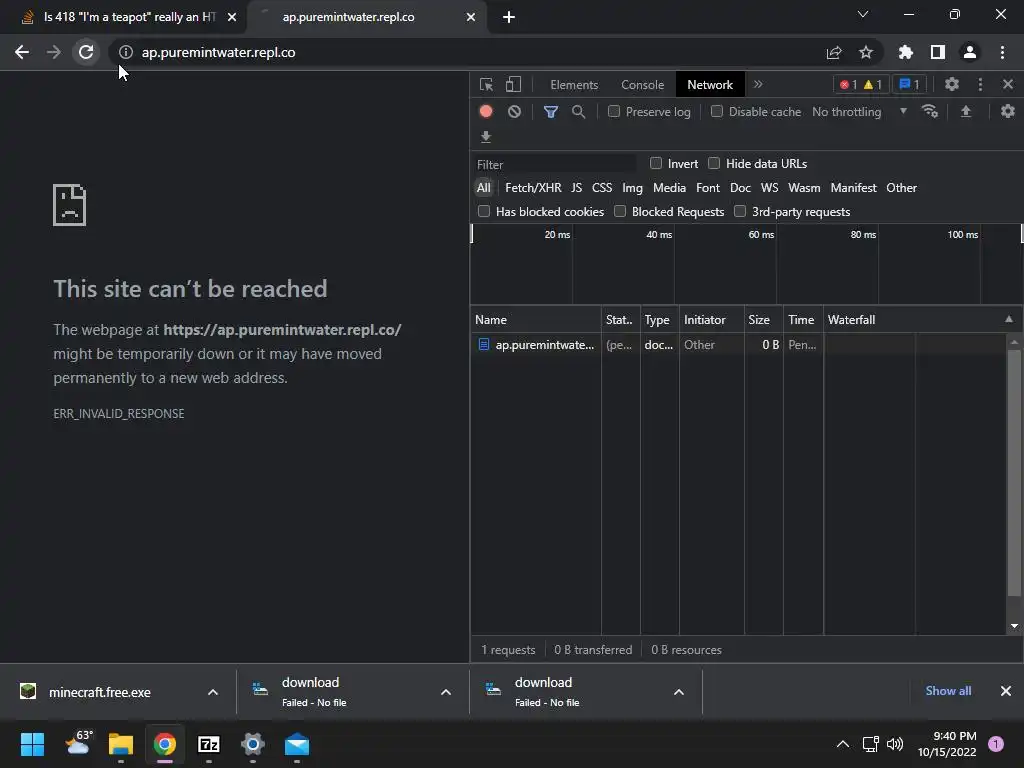The height and width of the screenshot is (768, 1024).
Task: Toggle the device toolbar icon in DevTools
Action: tap(513, 85)
